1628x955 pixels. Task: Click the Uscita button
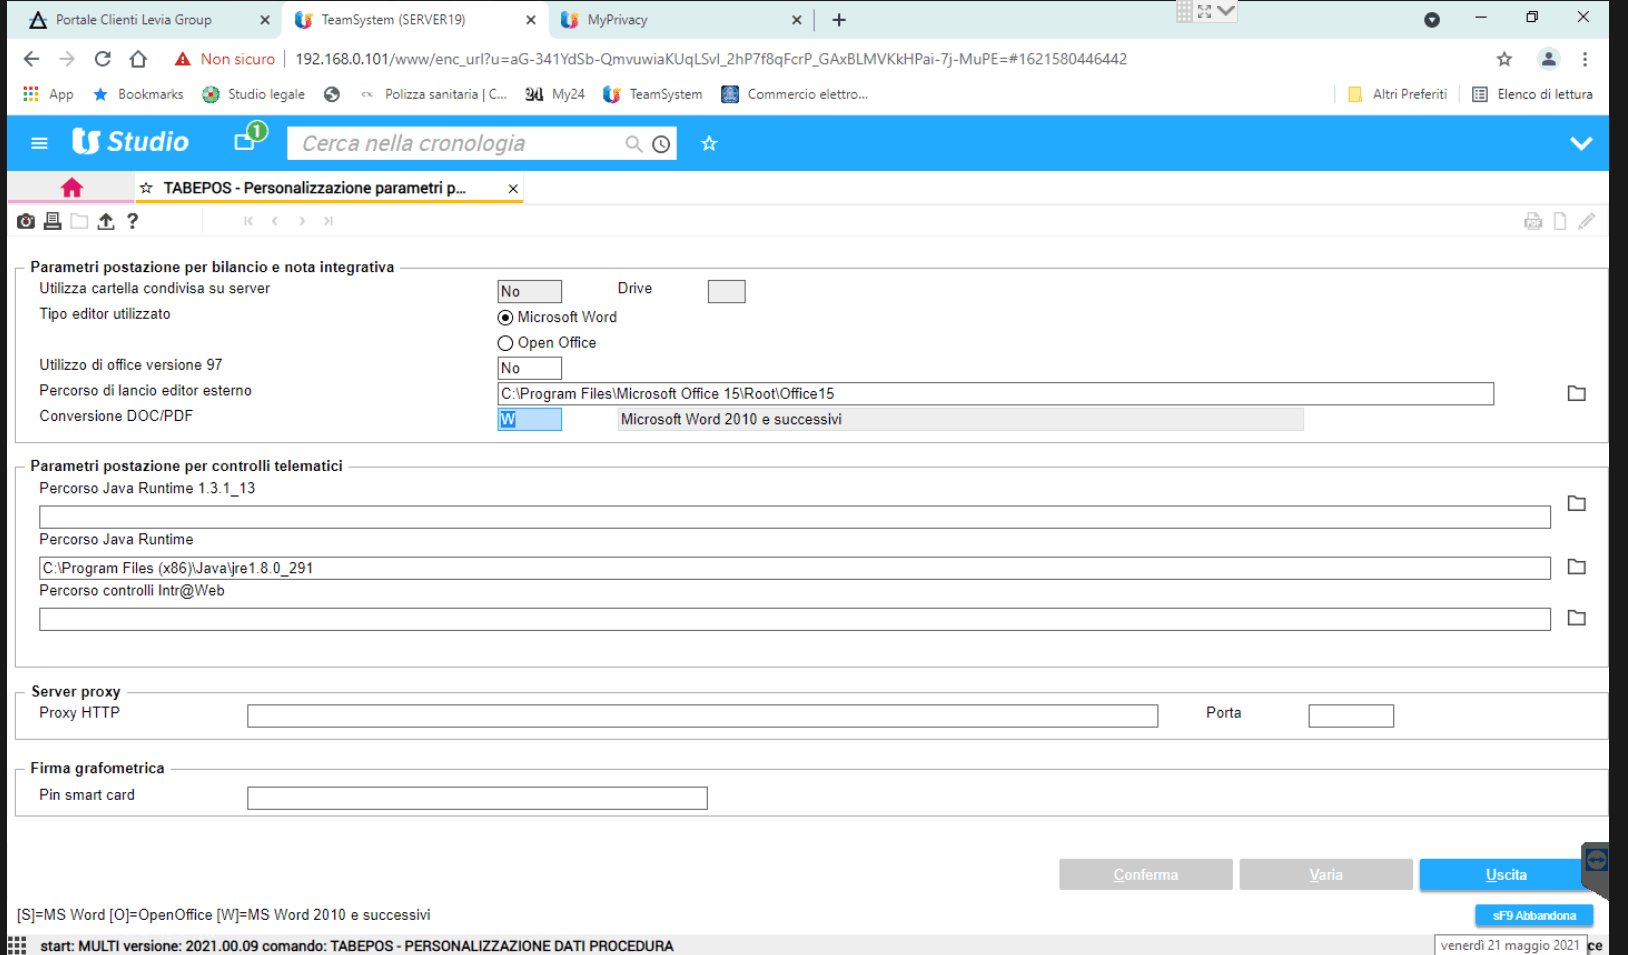coord(1505,874)
